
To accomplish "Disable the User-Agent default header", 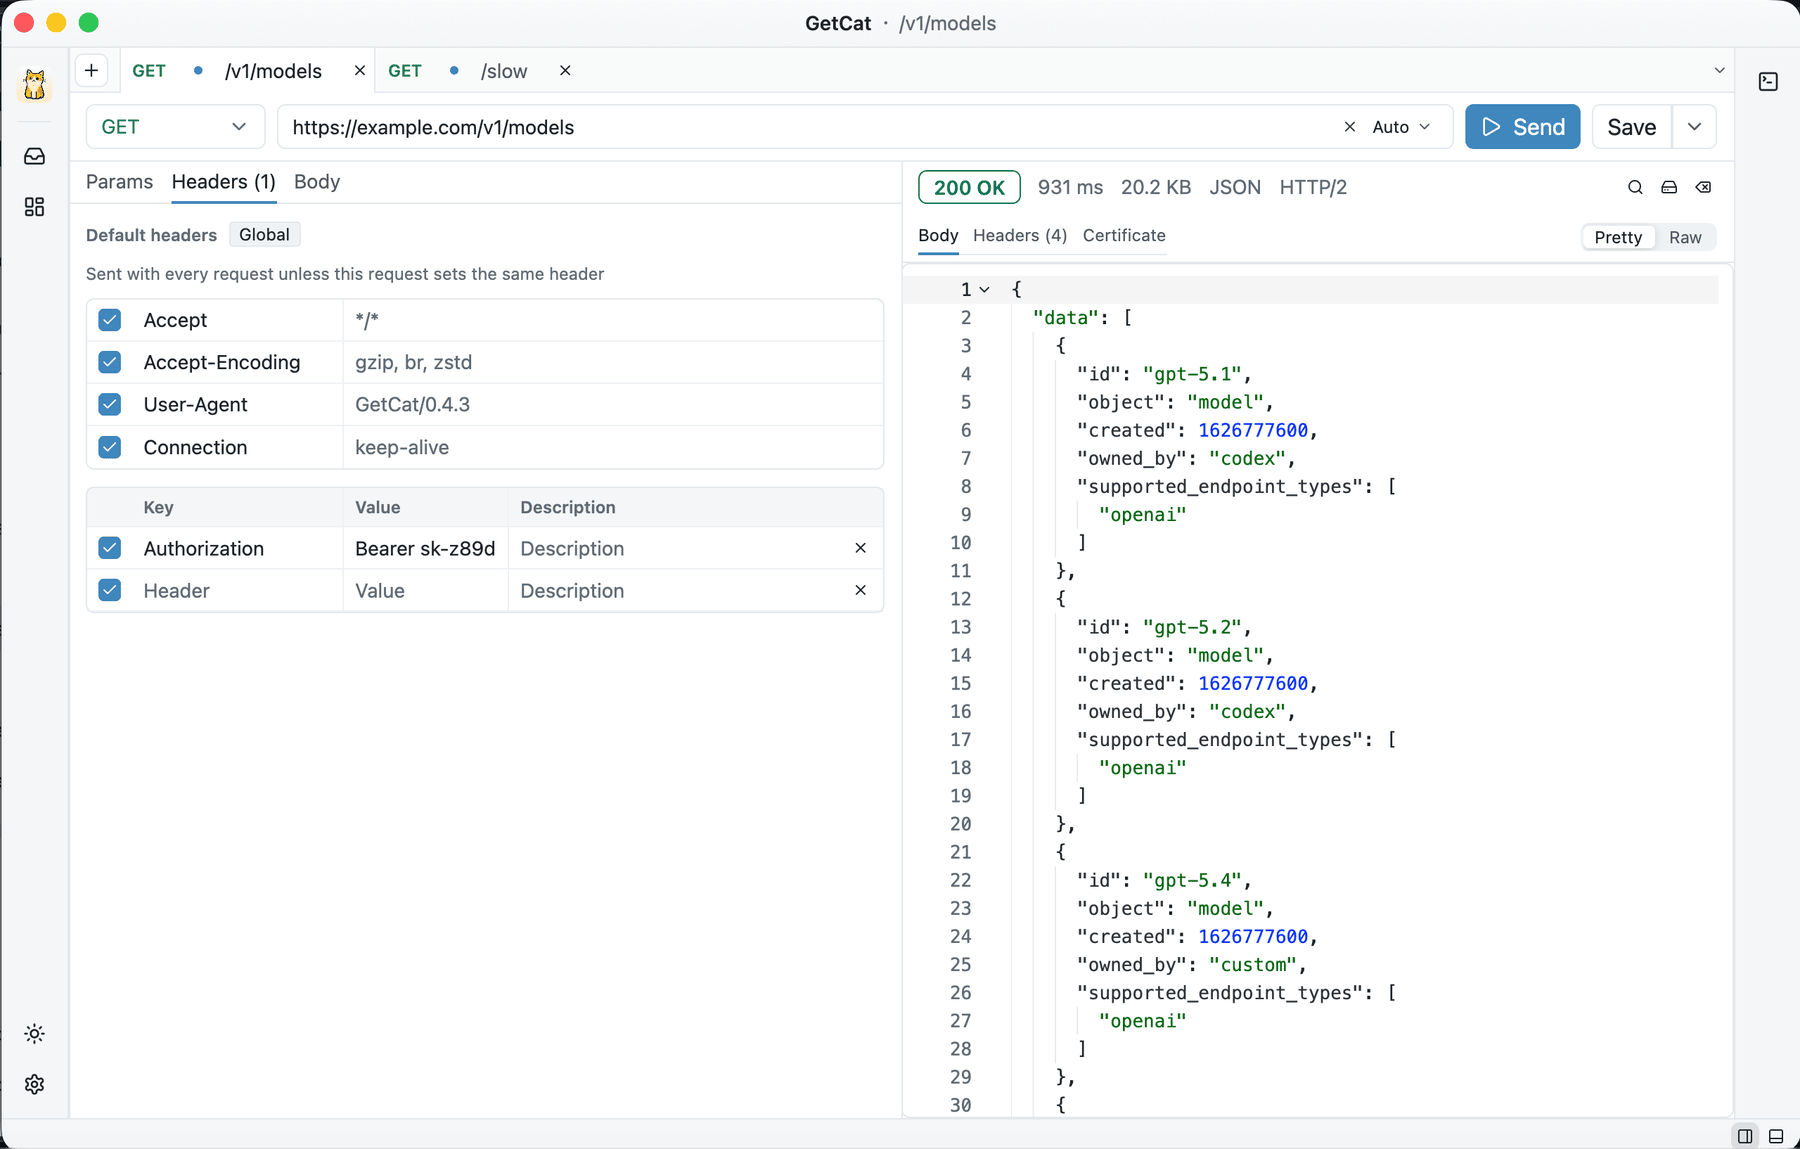I will click(x=110, y=404).
